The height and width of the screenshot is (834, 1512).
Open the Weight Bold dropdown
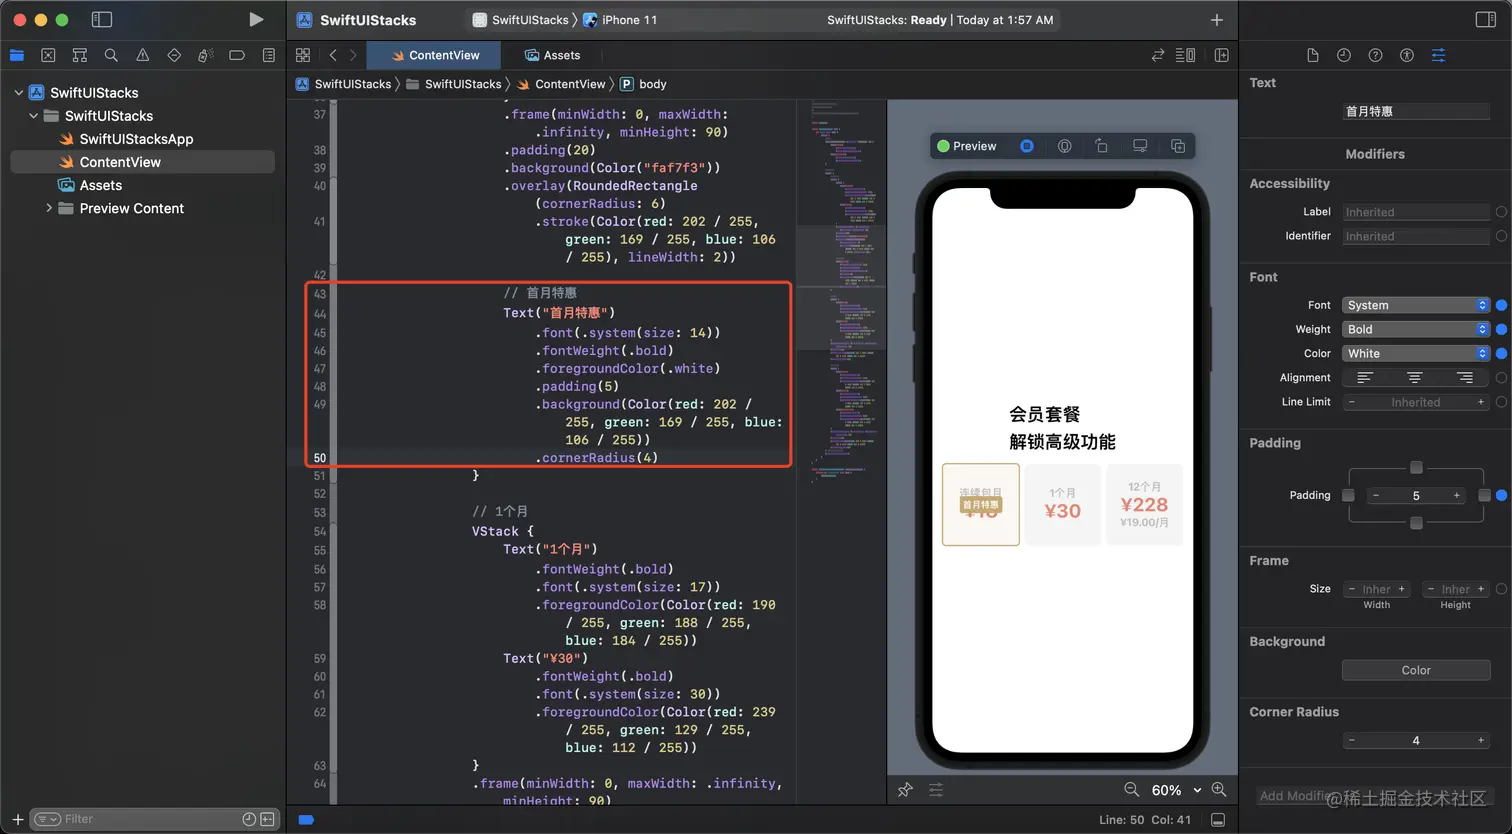(1416, 329)
